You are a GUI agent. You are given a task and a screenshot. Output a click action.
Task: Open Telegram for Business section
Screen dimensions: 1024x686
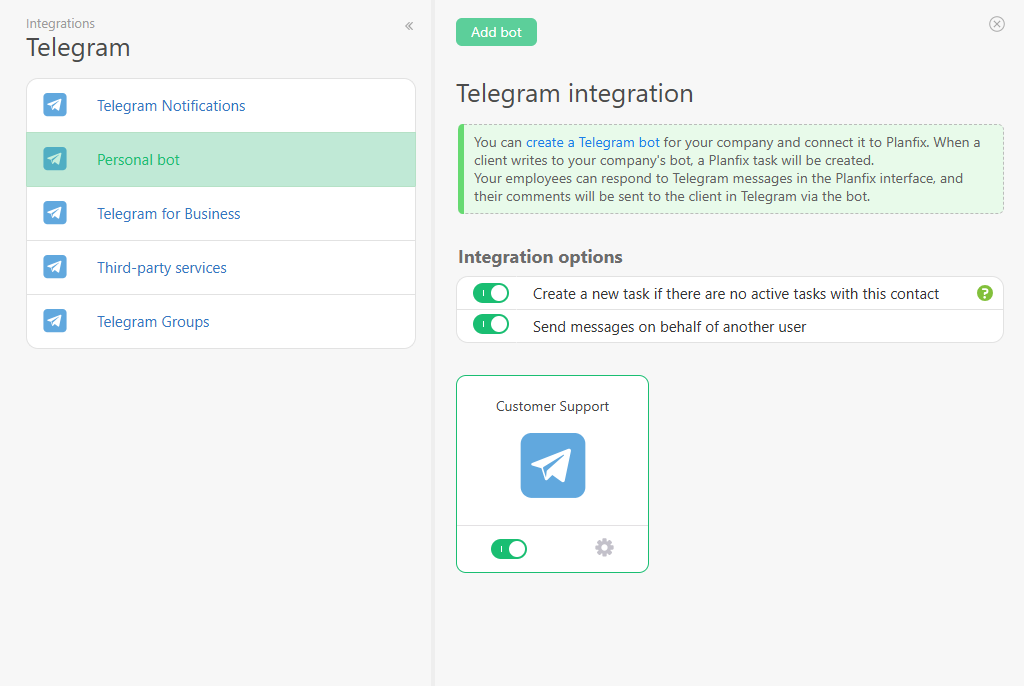point(221,214)
